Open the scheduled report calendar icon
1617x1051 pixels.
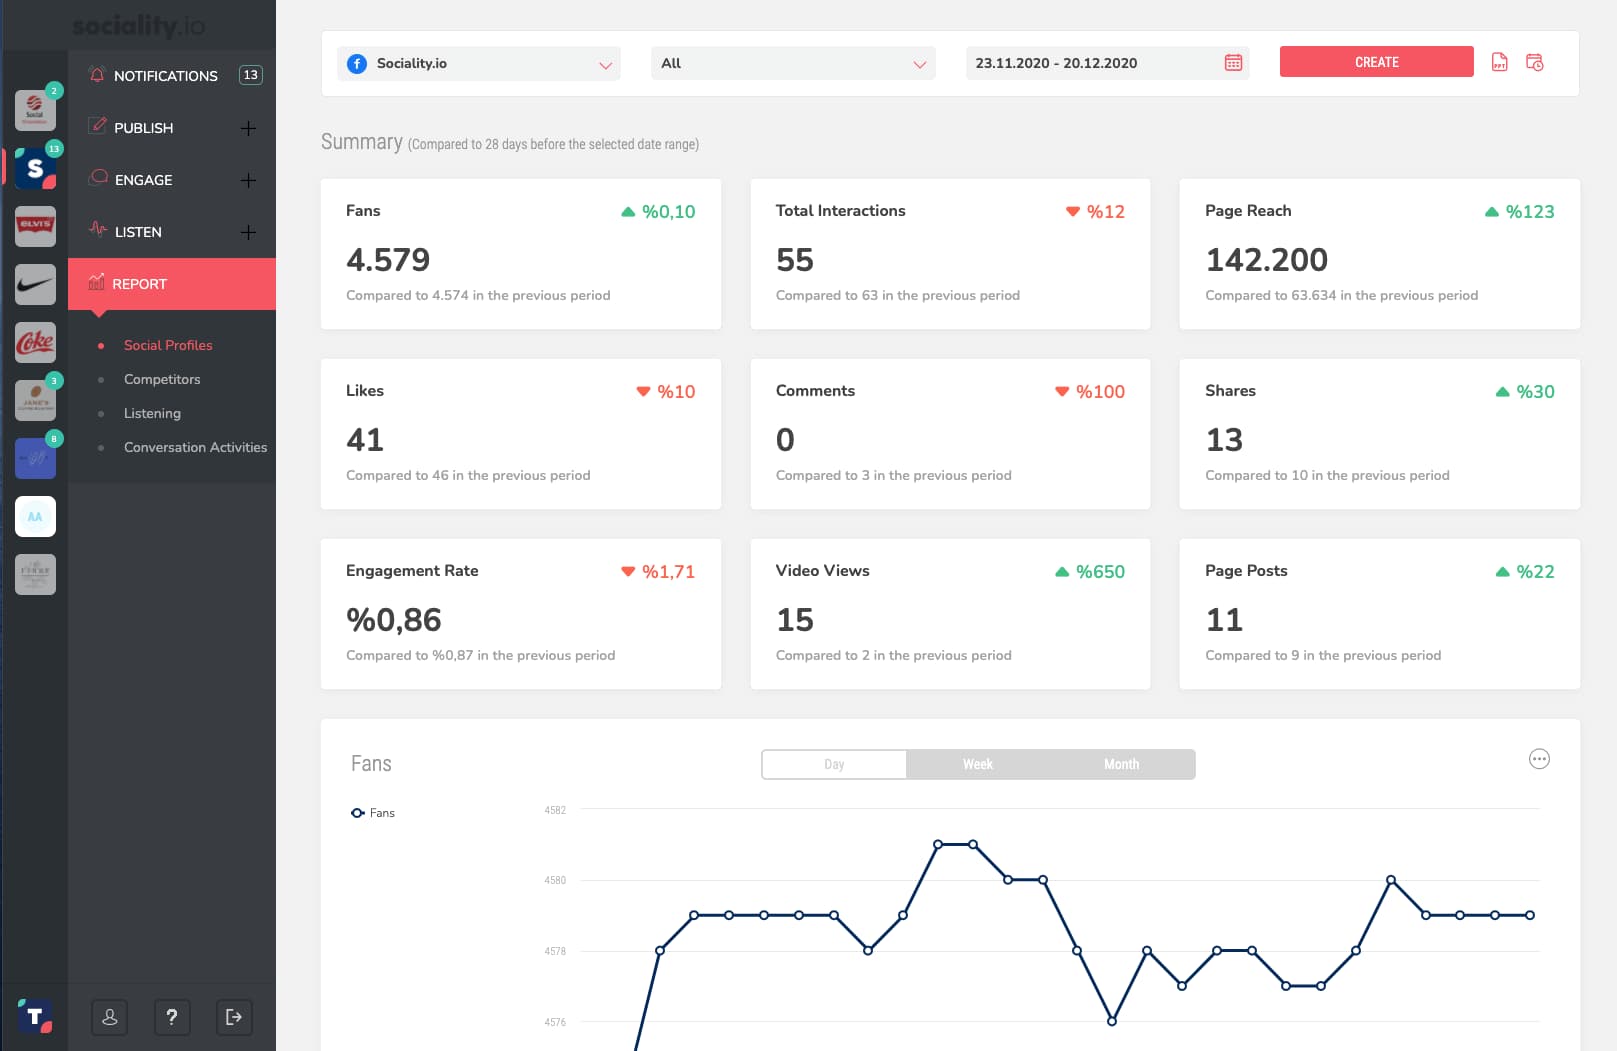pos(1535,62)
